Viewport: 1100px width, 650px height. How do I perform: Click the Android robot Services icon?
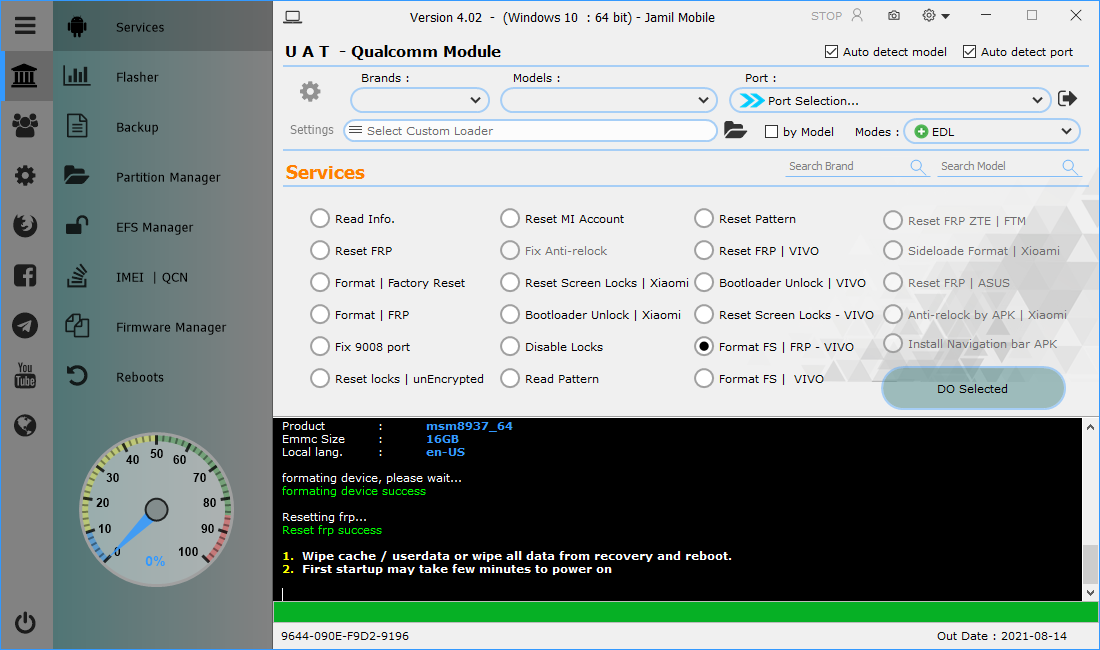click(x=77, y=27)
